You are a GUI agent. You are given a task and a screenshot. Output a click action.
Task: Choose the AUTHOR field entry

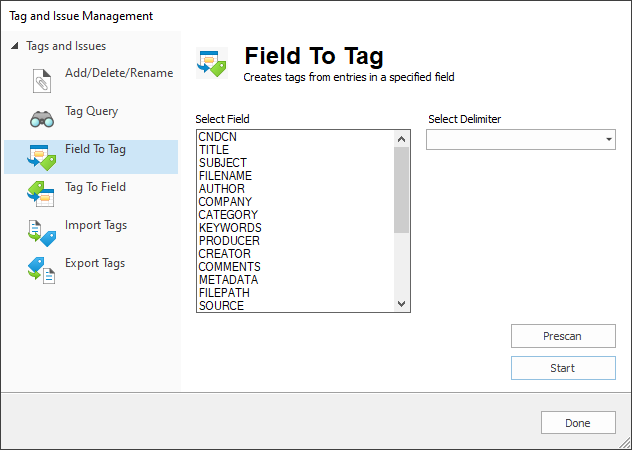click(x=222, y=189)
